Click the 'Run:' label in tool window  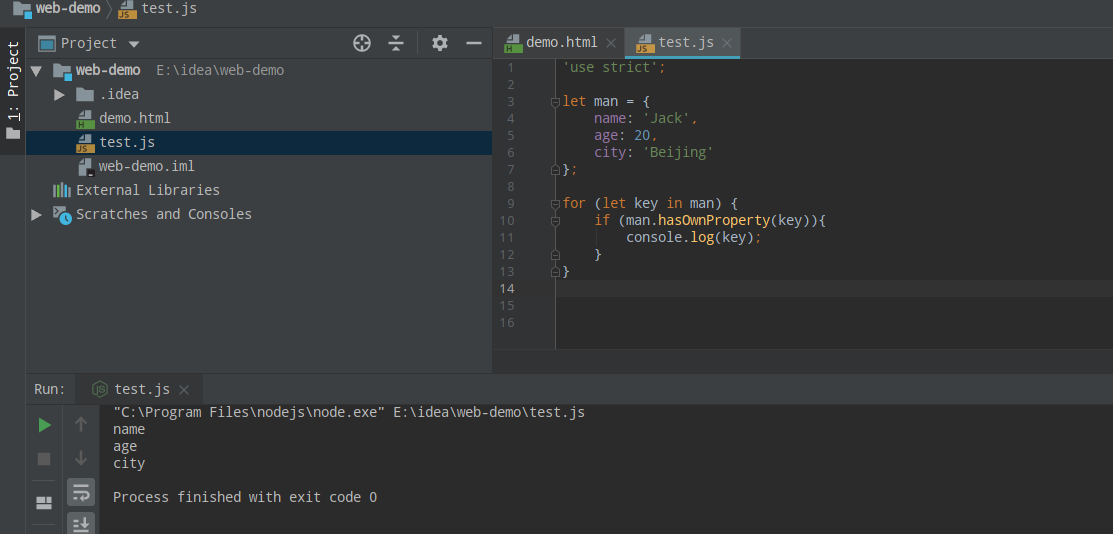point(50,389)
